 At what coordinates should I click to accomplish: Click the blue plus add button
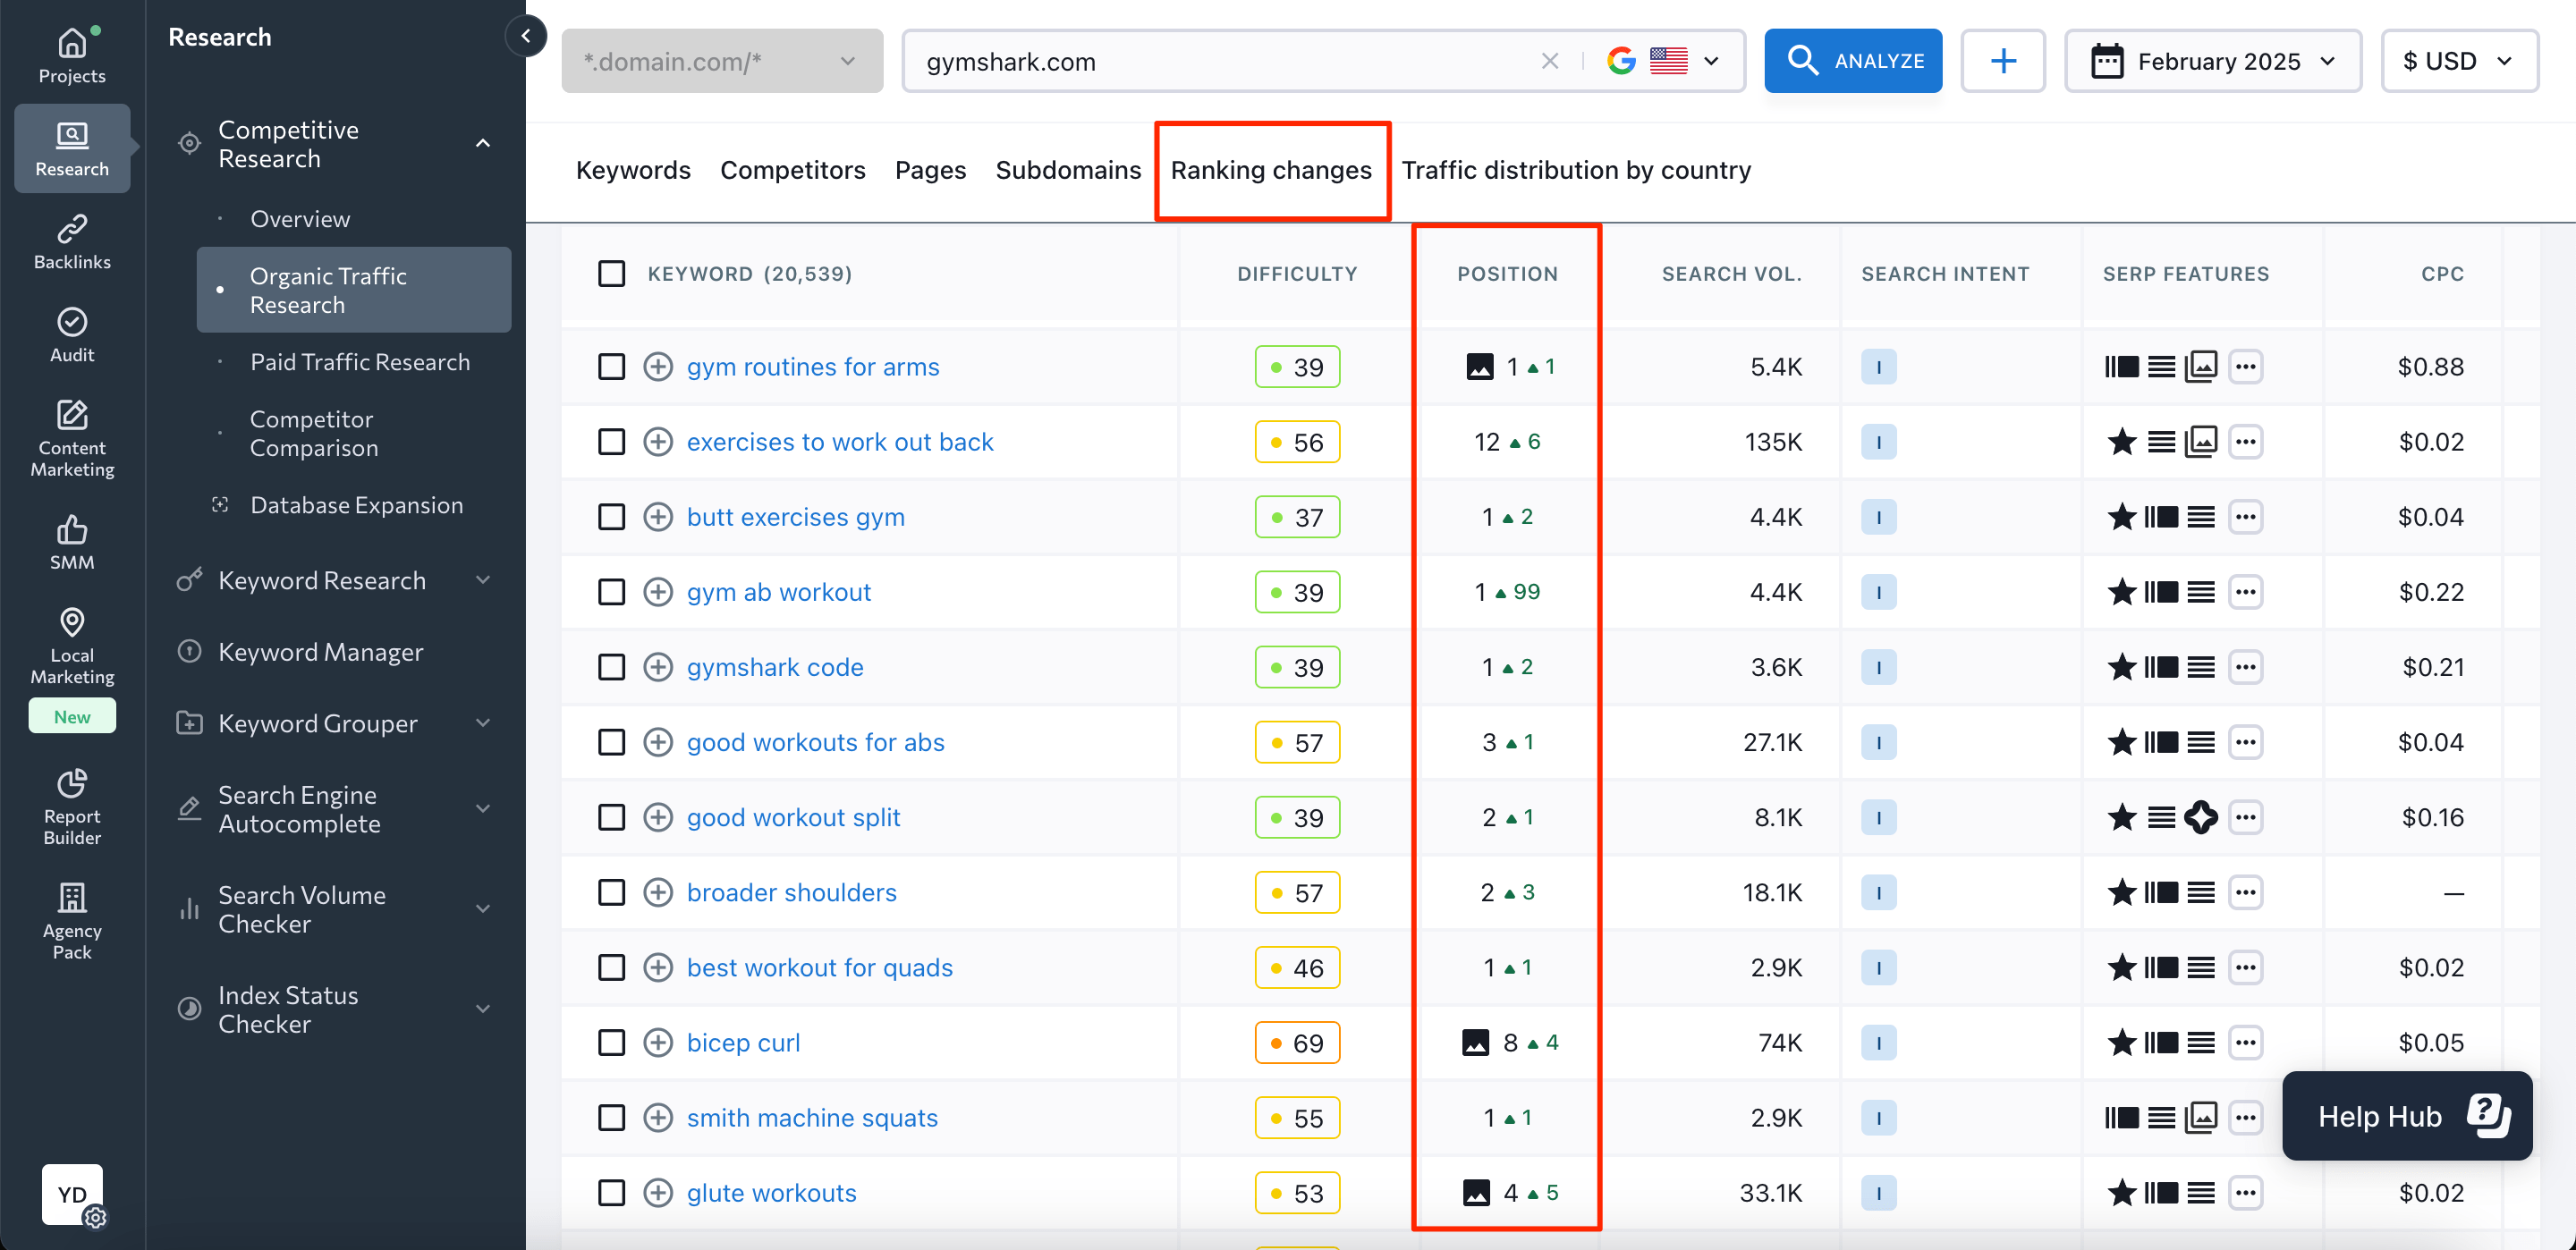pyautogui.click(x=2002, y=61)
